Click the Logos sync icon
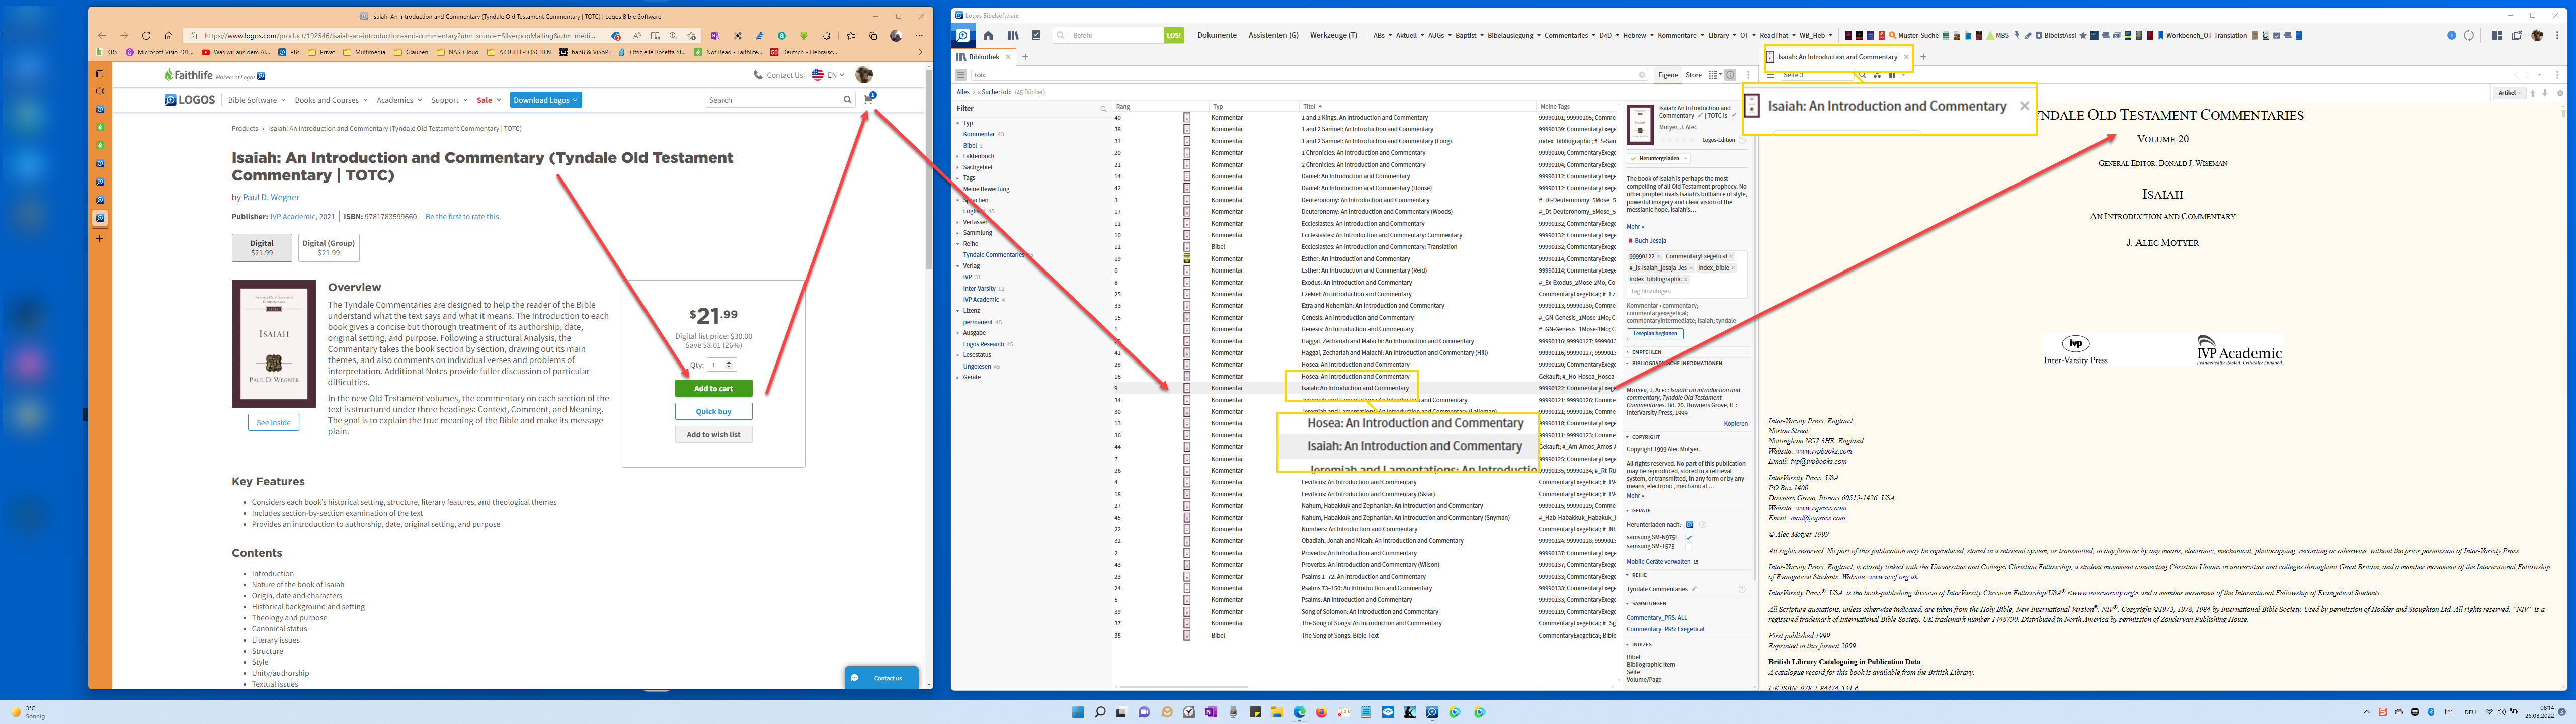This screenshot has width=2576, height=724. click(x=2469, y=35)
